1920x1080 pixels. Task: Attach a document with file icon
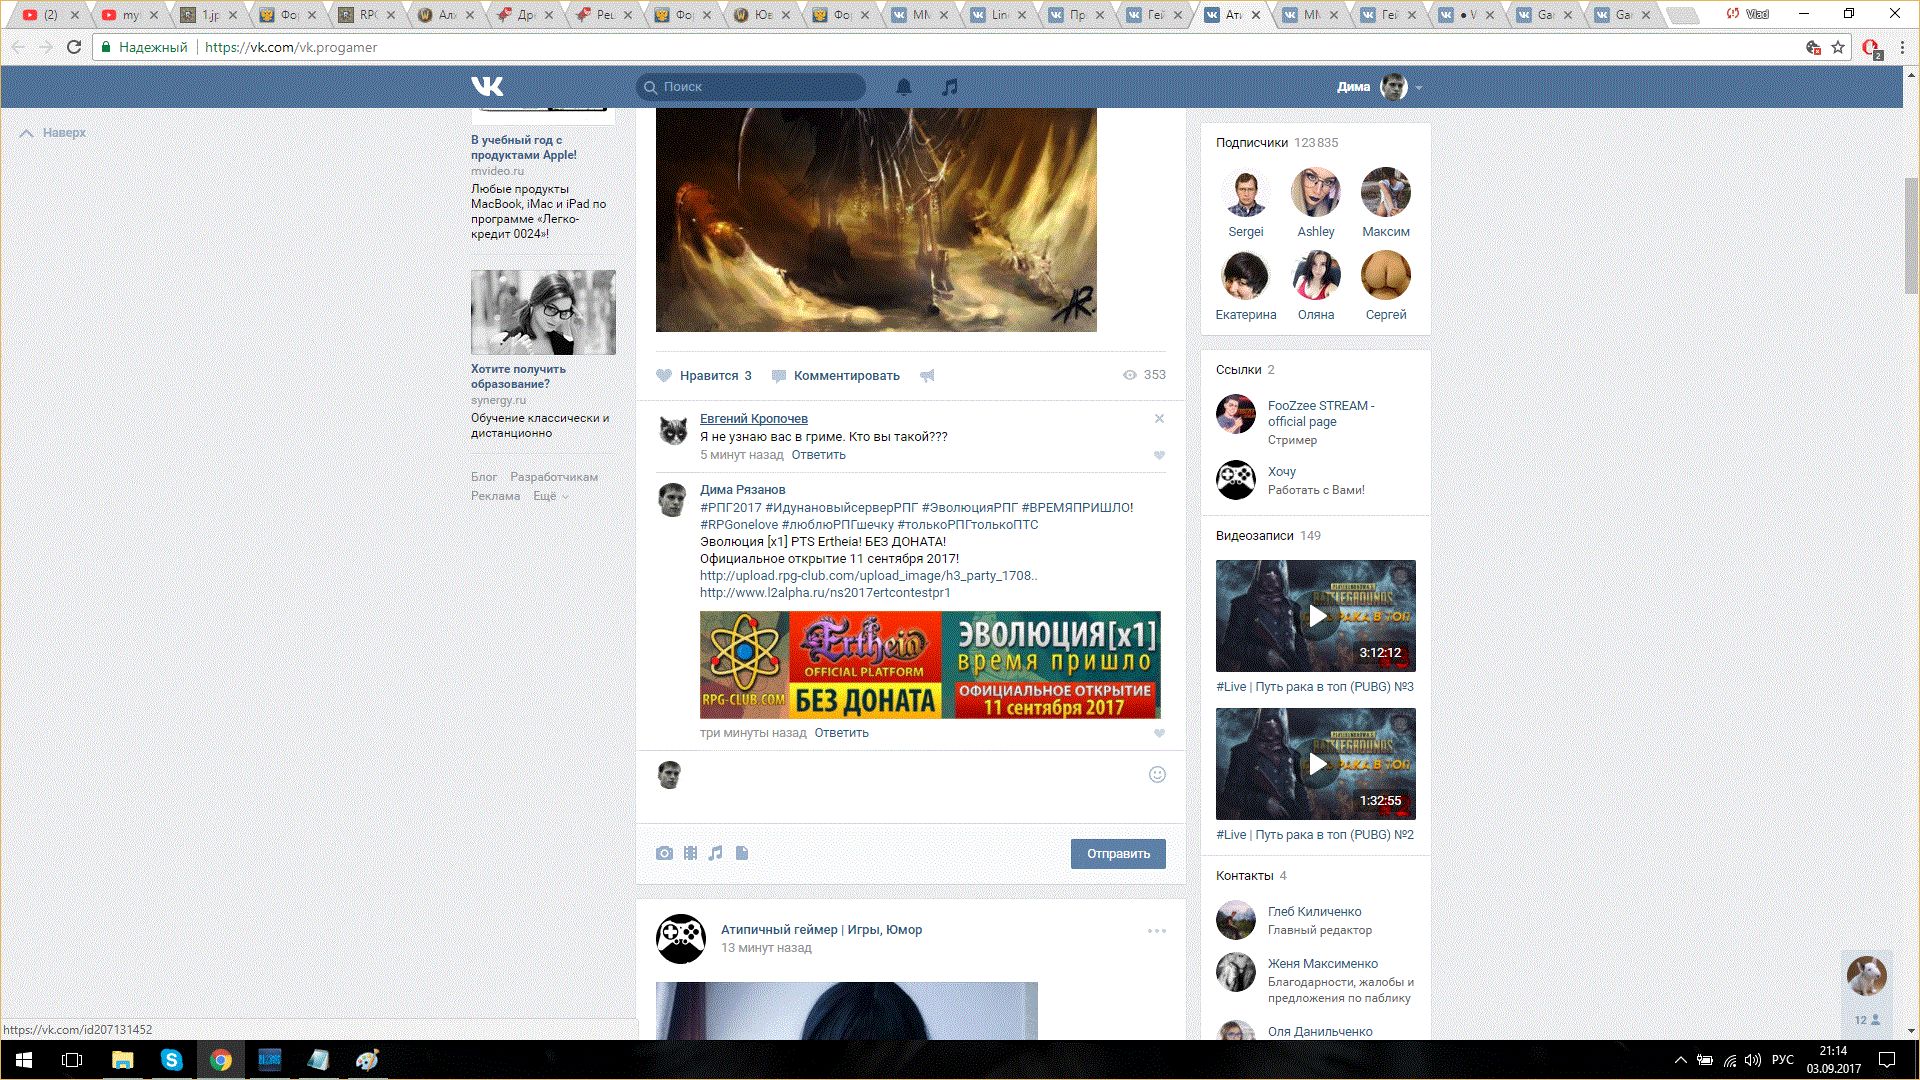[x=742, y=853]
